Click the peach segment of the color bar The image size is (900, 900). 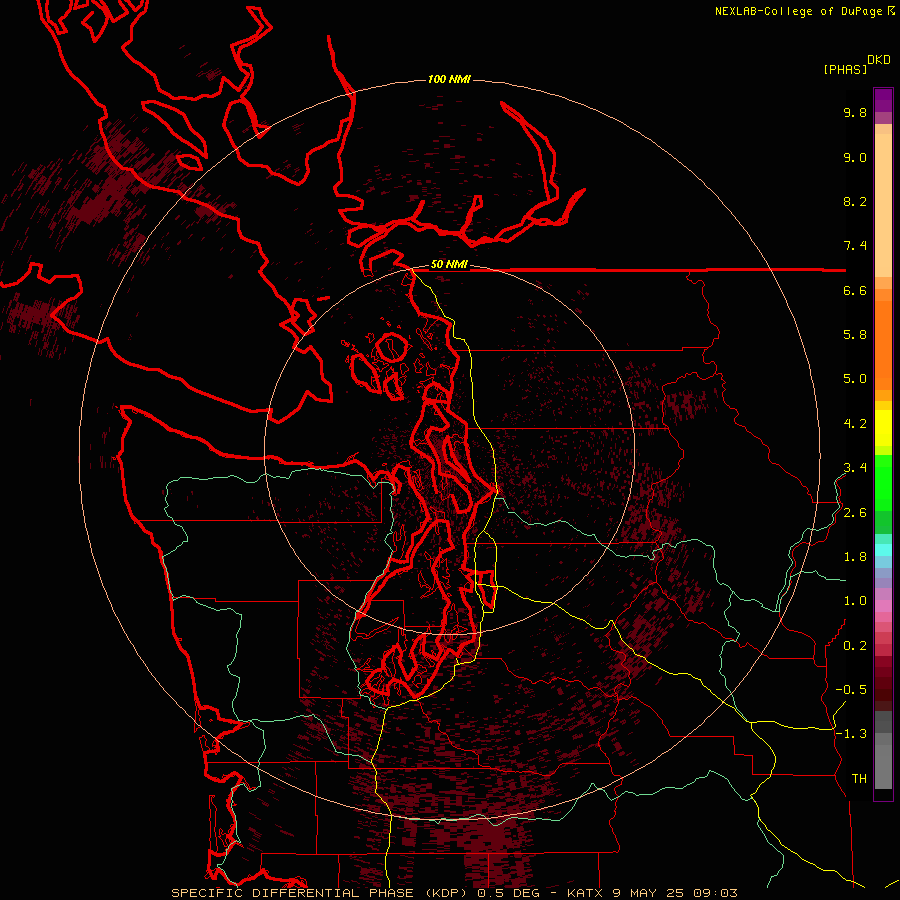(883, 204)
